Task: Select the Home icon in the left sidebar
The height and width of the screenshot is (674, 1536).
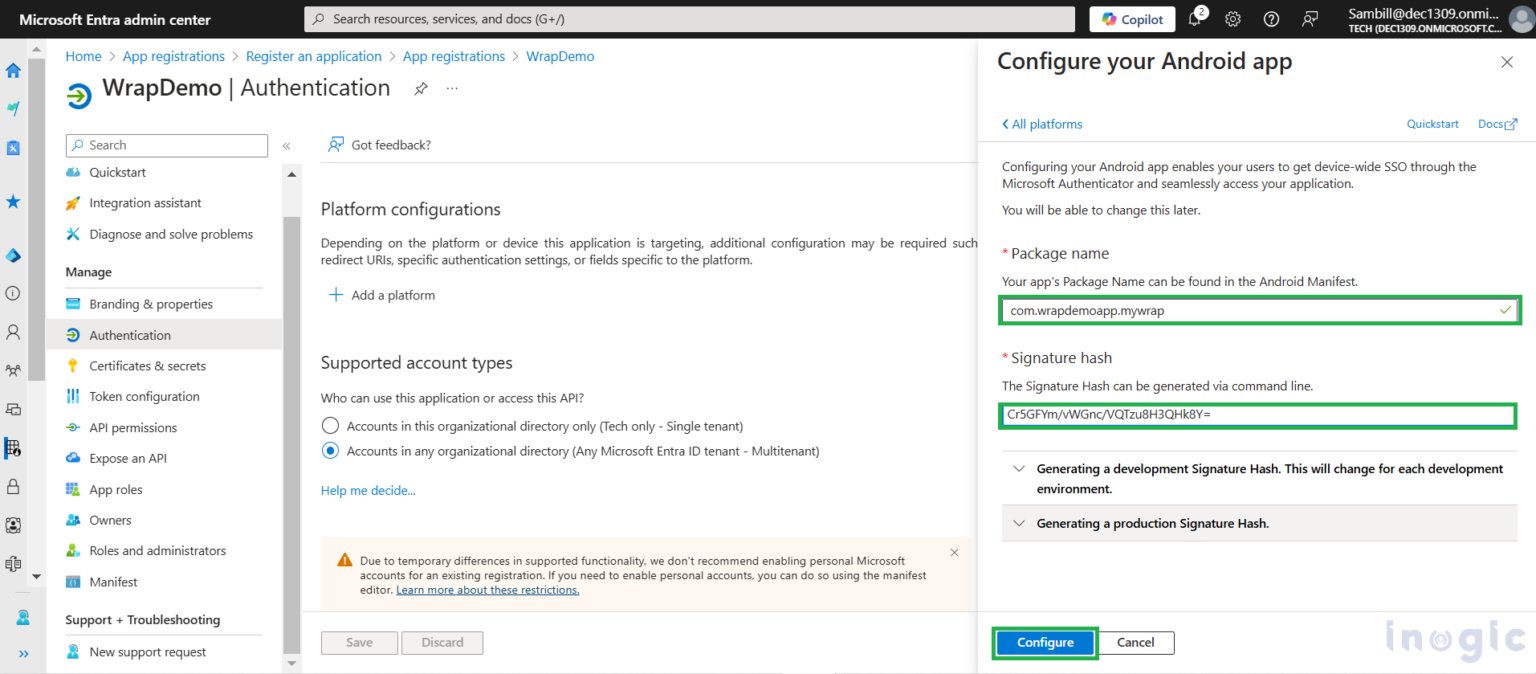Action: (x=14, y=71)
